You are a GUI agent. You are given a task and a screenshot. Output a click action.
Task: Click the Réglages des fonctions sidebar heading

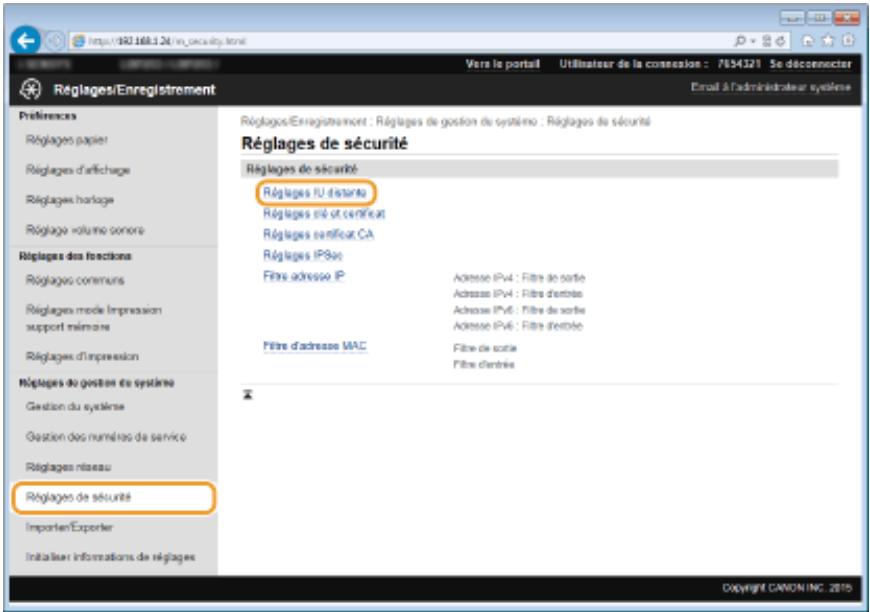(x=75, y=256)
